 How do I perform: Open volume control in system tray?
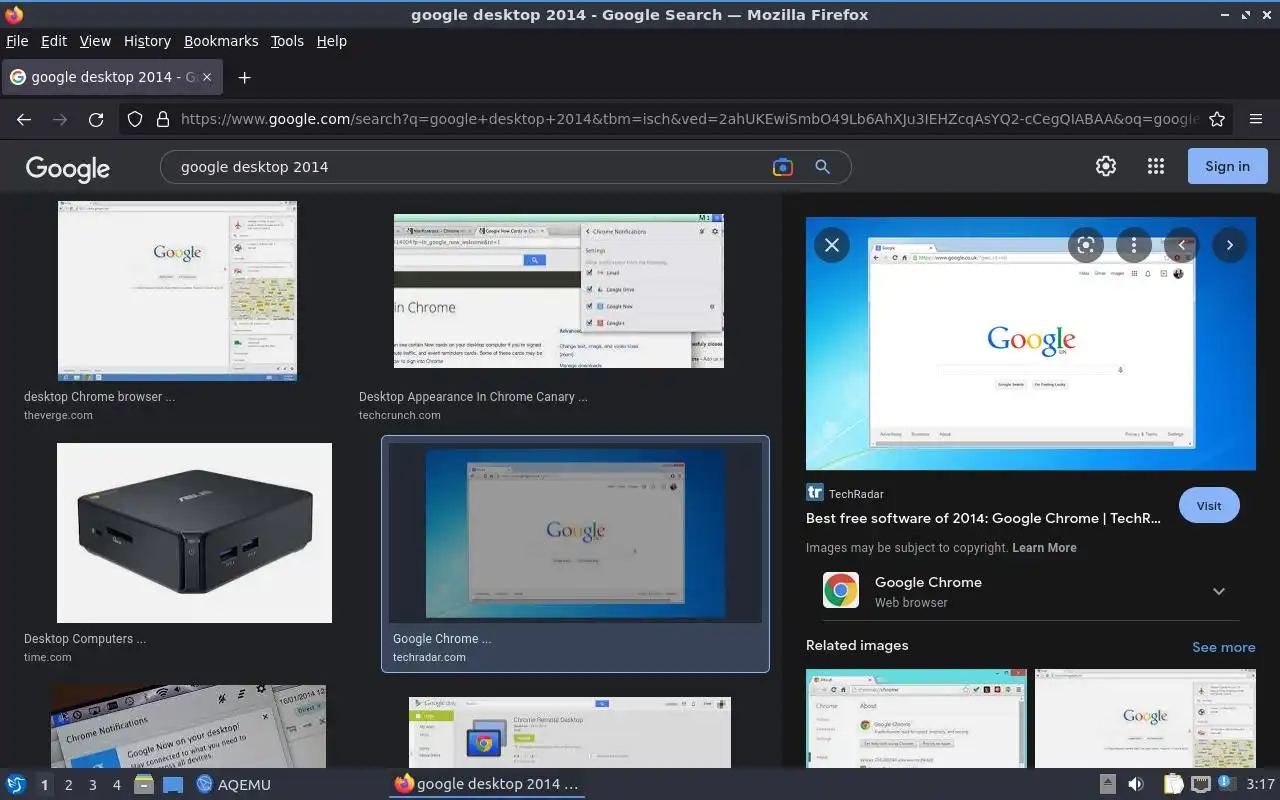click(x=1136, y=784)
